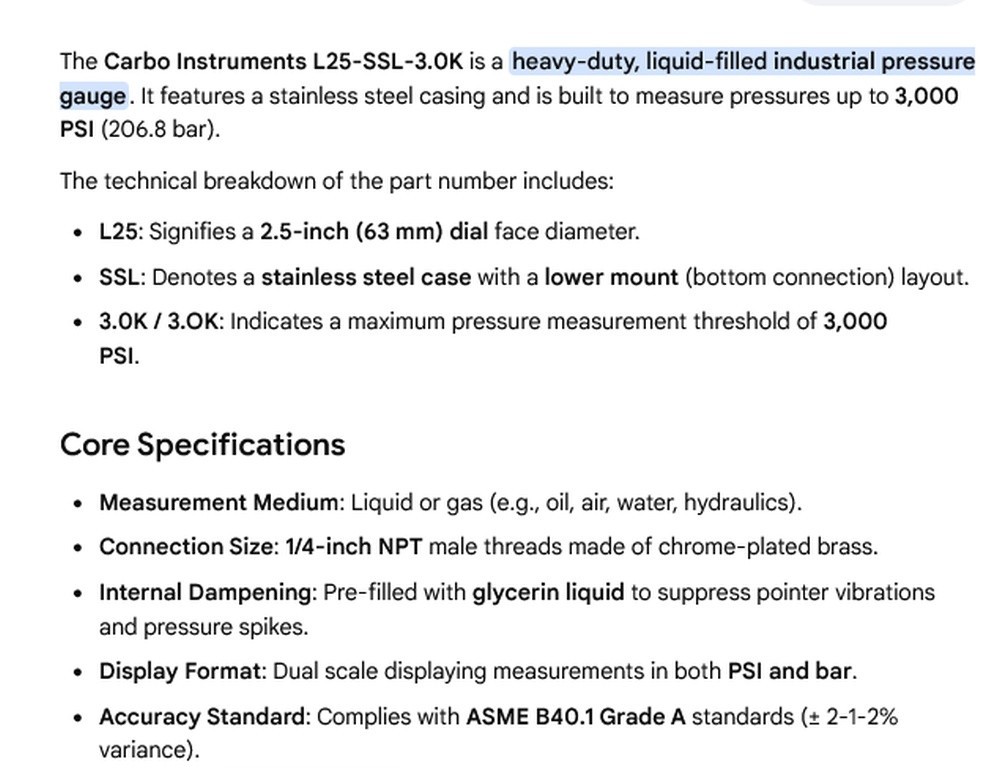Screen dimensions: 1000x784
Task: Click the bold "ASME B40.1 Grade A" text
Action: coord(576,716)
